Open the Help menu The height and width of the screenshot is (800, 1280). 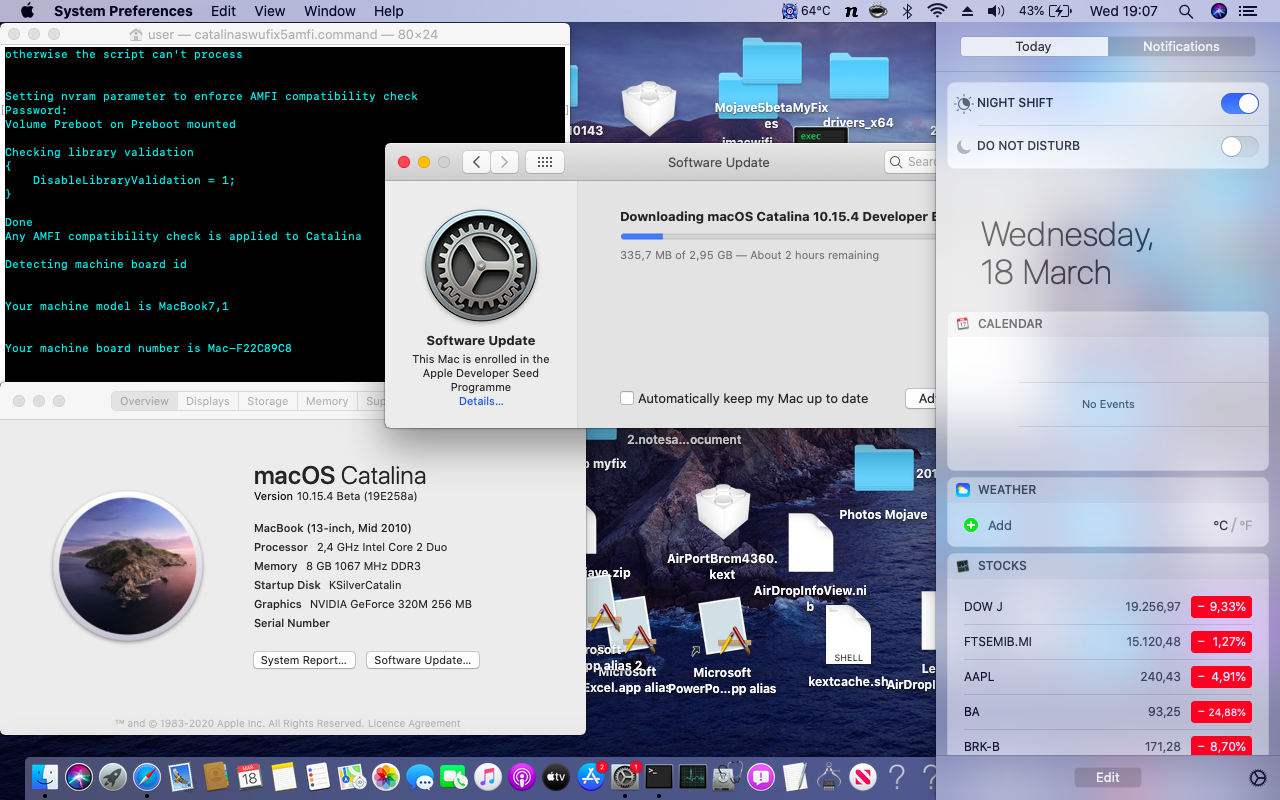(389, 11)
